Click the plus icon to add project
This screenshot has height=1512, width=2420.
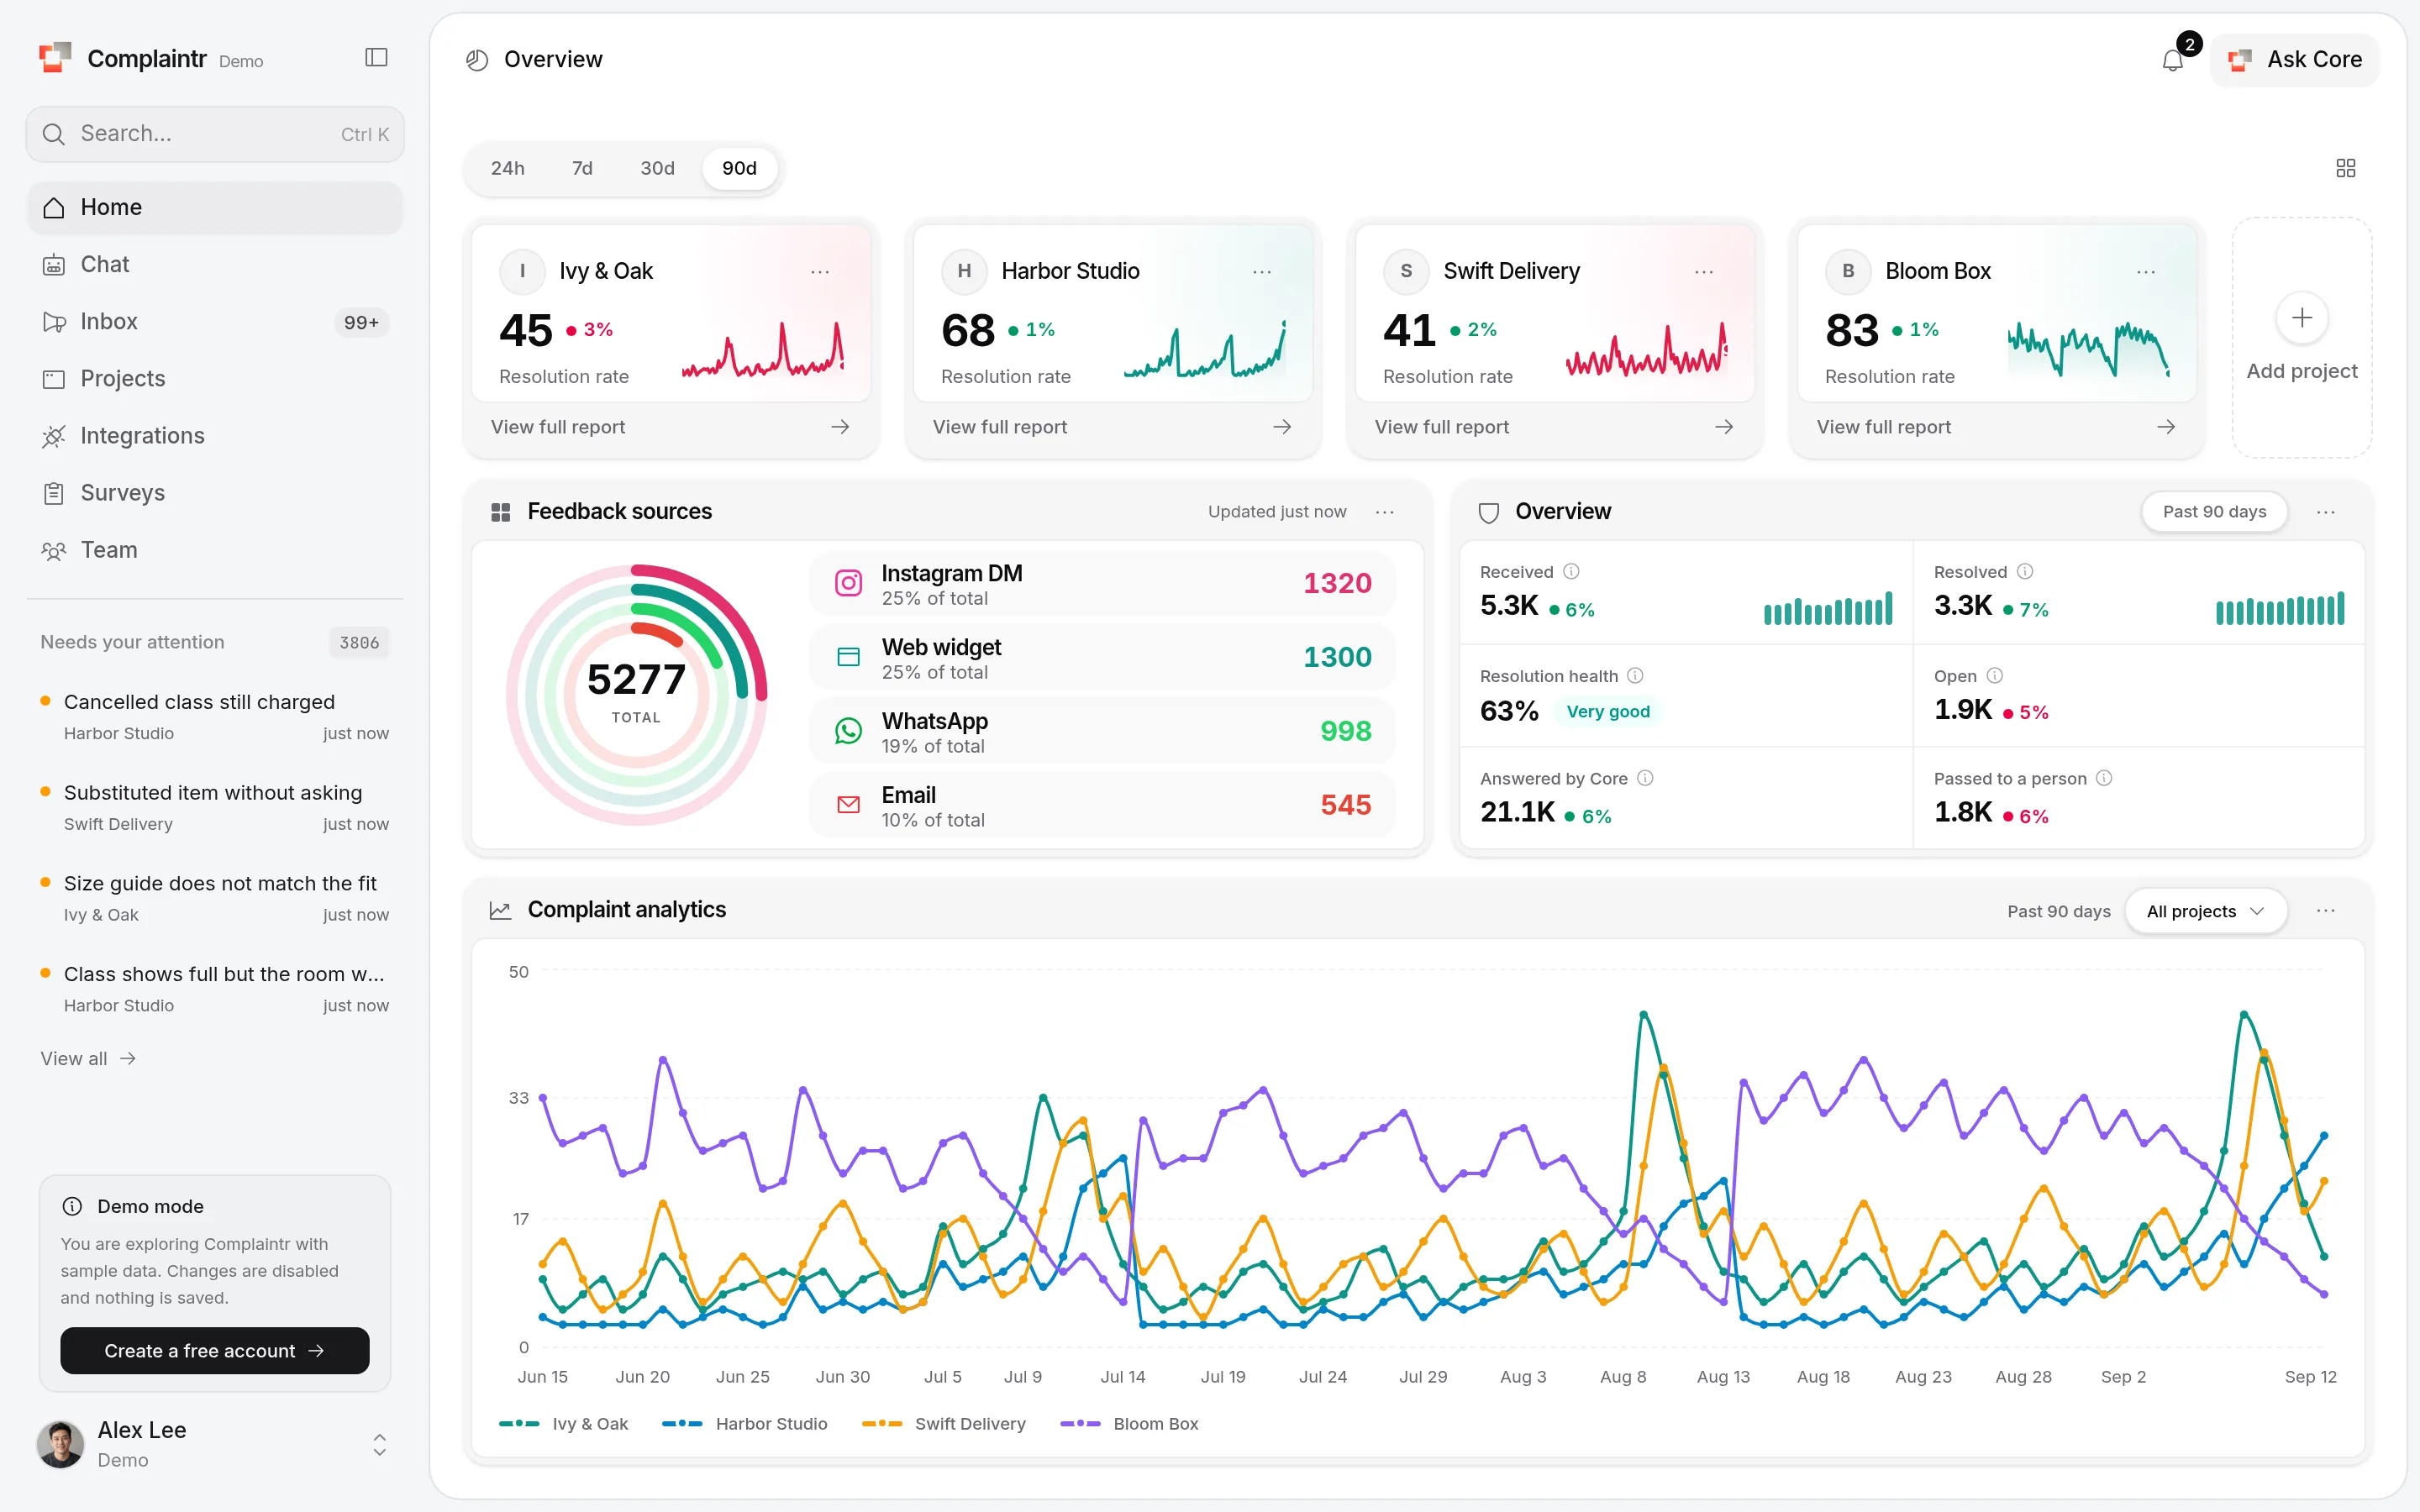[2302, 318]
